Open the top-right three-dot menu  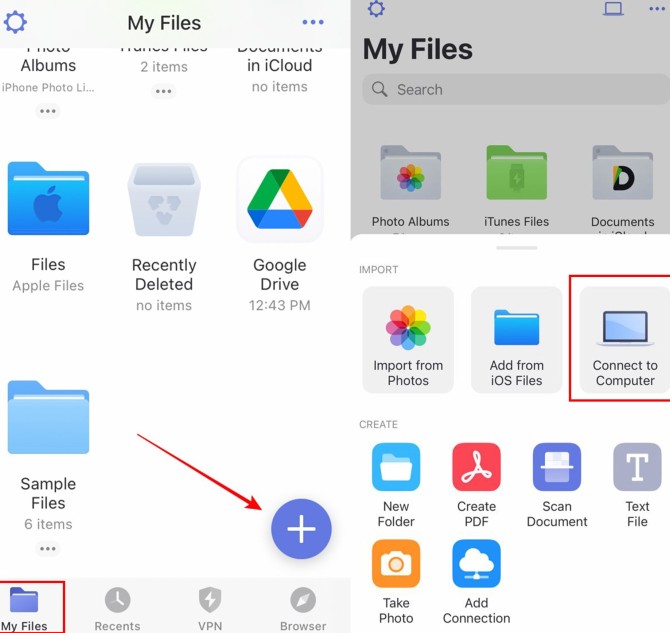(x=313, y=22)
